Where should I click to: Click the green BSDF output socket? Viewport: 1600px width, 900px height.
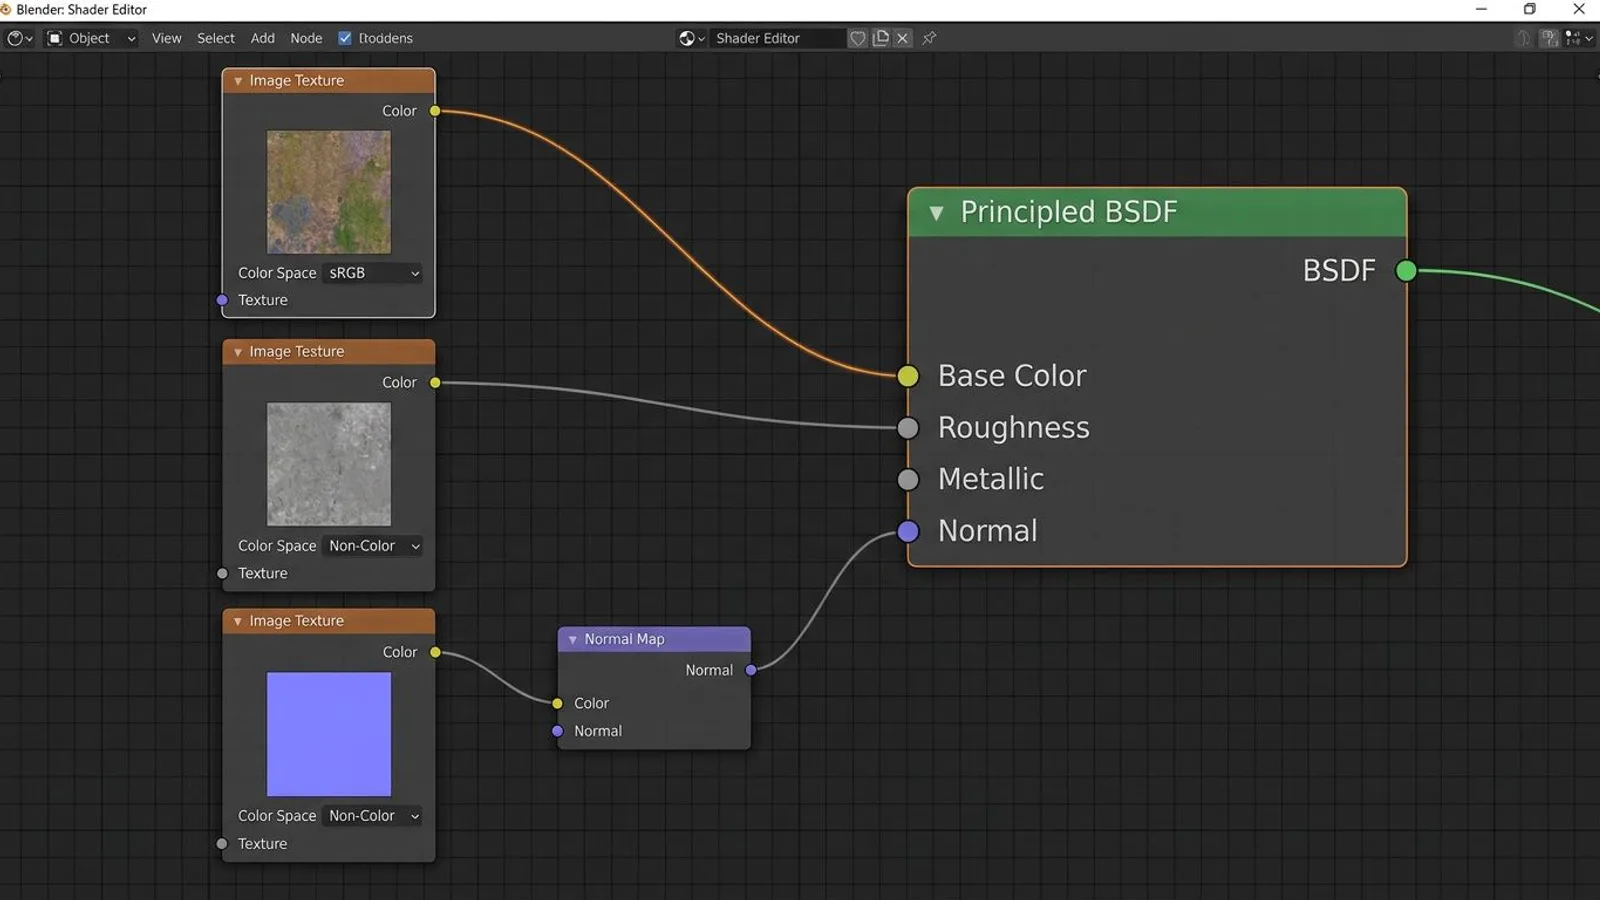click(x=1406, y=270)
